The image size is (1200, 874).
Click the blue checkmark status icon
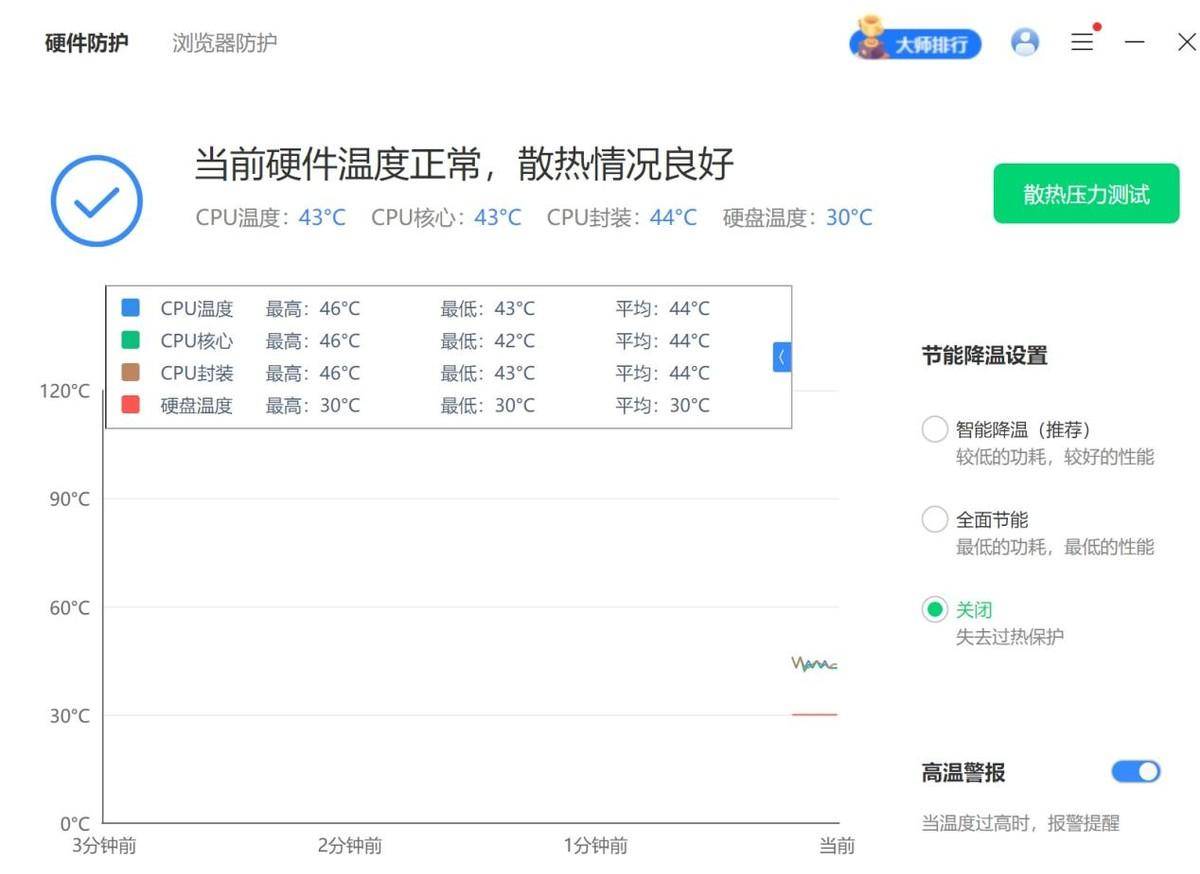(x=96, y=199)
